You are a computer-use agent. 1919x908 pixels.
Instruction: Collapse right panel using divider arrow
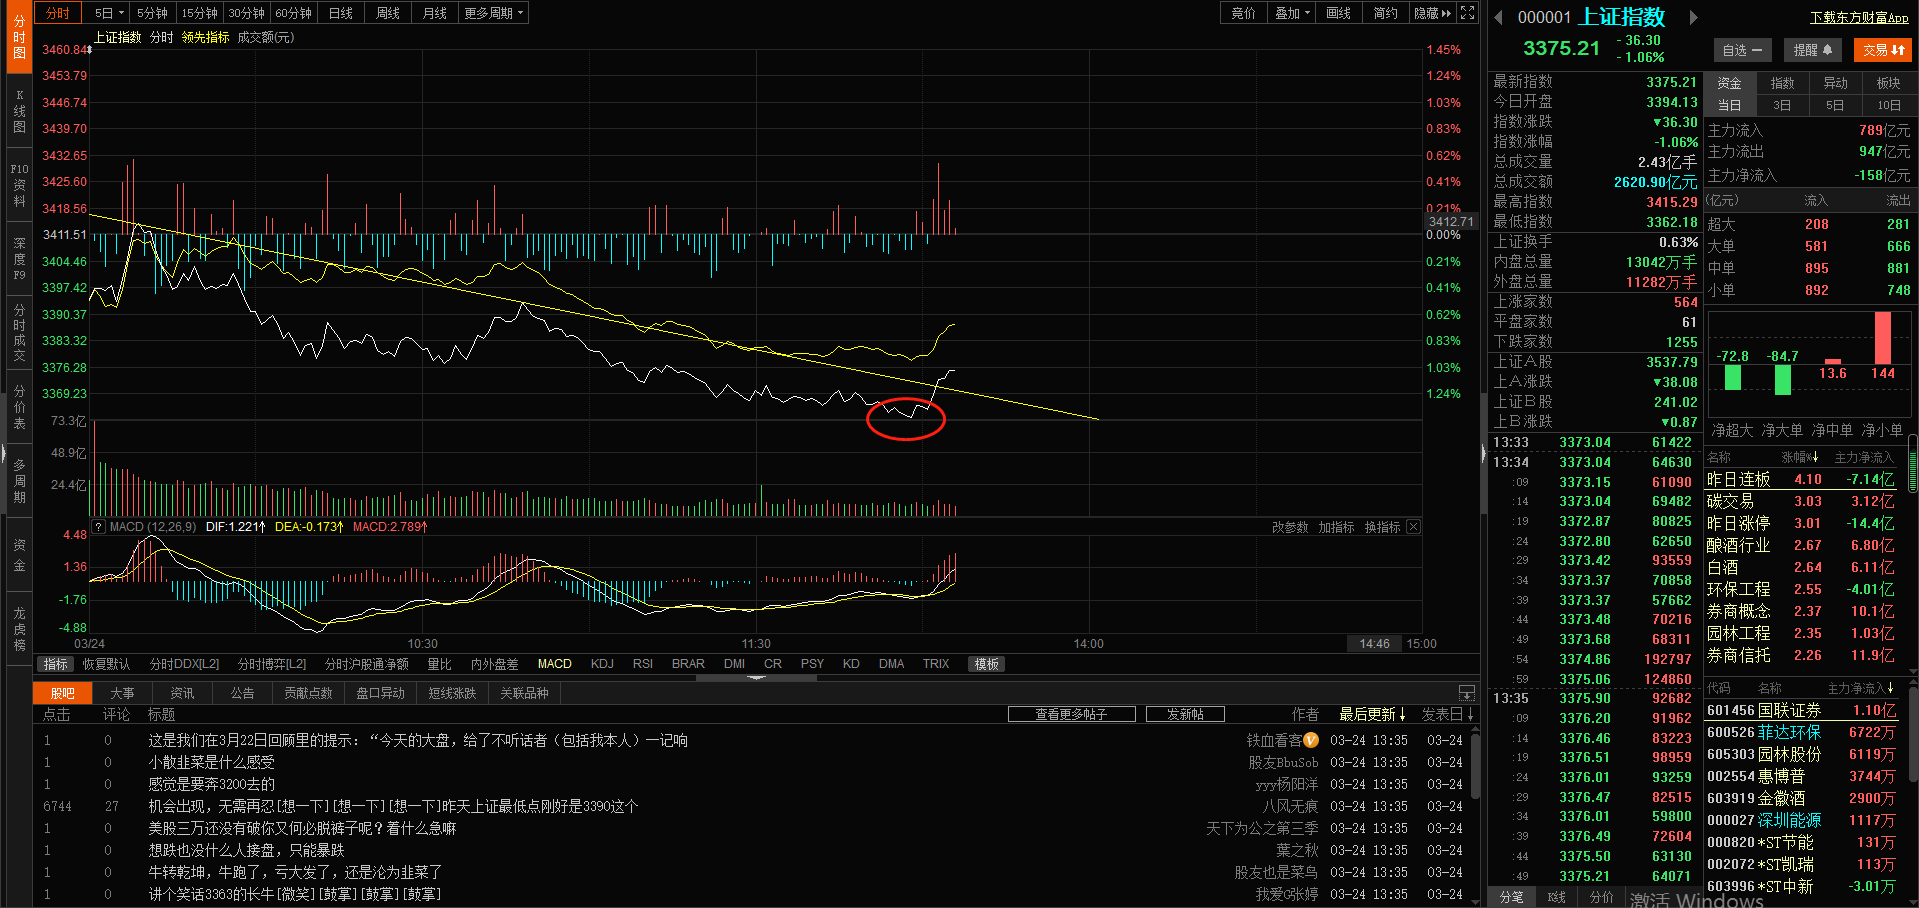click(1483, 454)
